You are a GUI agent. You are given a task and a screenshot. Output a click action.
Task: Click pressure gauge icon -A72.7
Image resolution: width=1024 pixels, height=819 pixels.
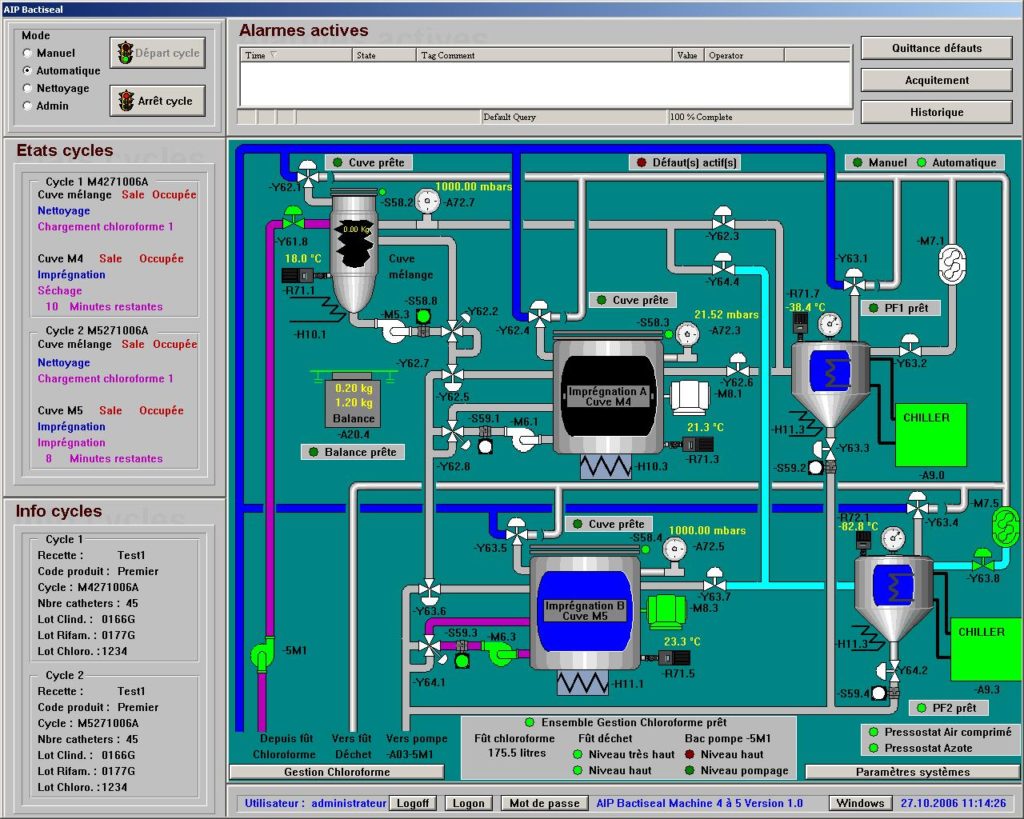427,201
